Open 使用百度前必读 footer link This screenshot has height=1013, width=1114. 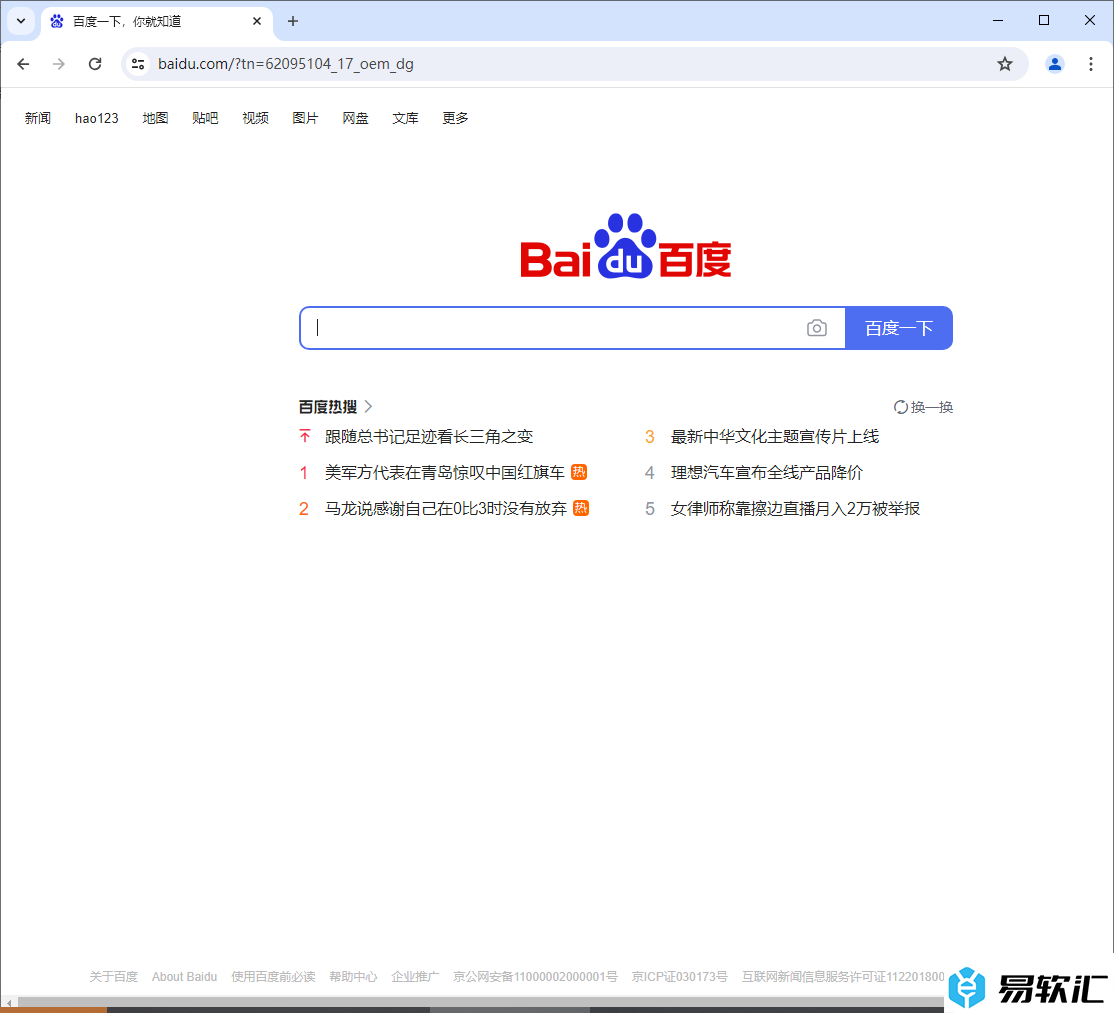pos(274,977)
